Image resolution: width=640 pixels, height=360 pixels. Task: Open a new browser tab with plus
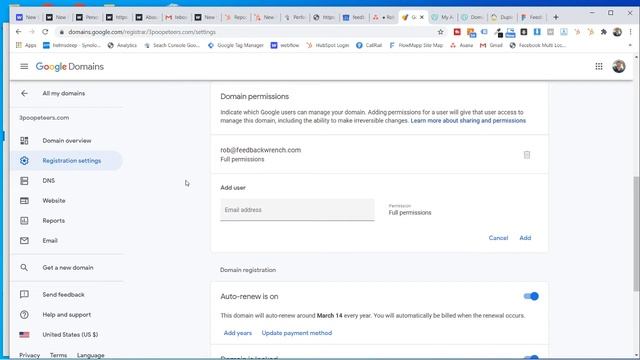pos(556,17)
